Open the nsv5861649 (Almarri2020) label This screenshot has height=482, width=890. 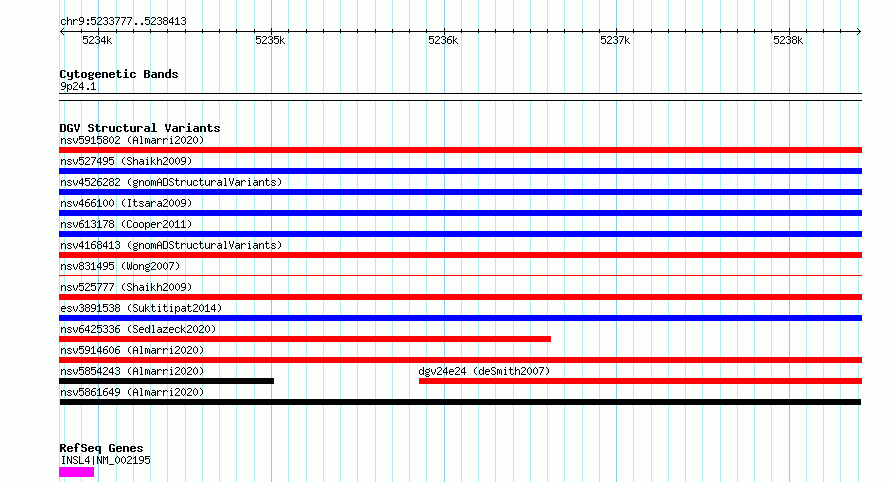coord(132,392)
